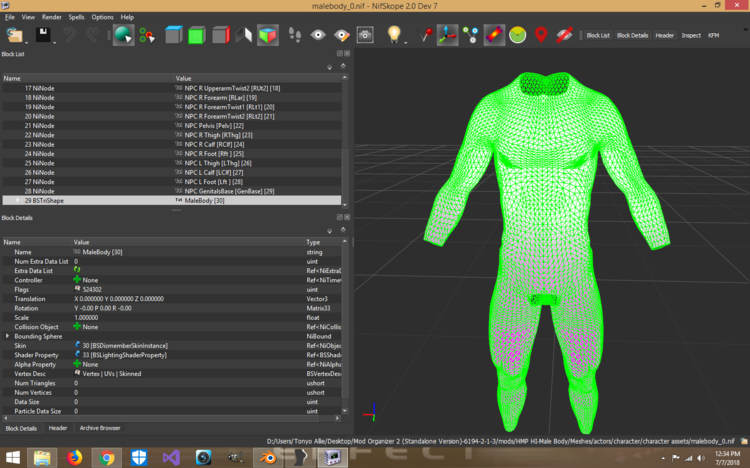Toggle the Show Collision bone icon
Viewport: 750px width, 468px height.
(x=494, y=35)
